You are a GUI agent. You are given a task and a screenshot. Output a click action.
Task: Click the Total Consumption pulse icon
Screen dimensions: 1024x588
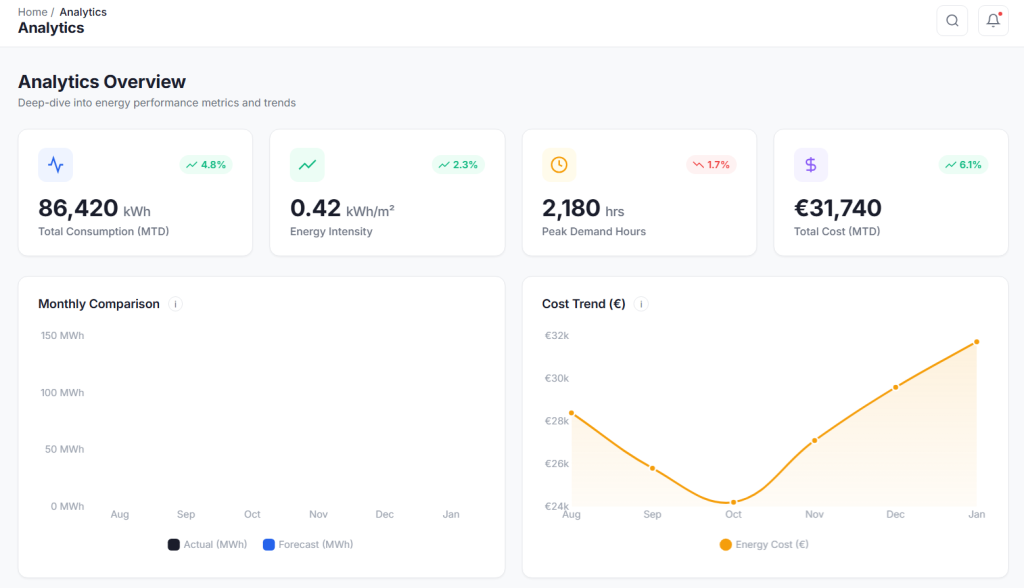pyautogui.click(x=55, y=165)
